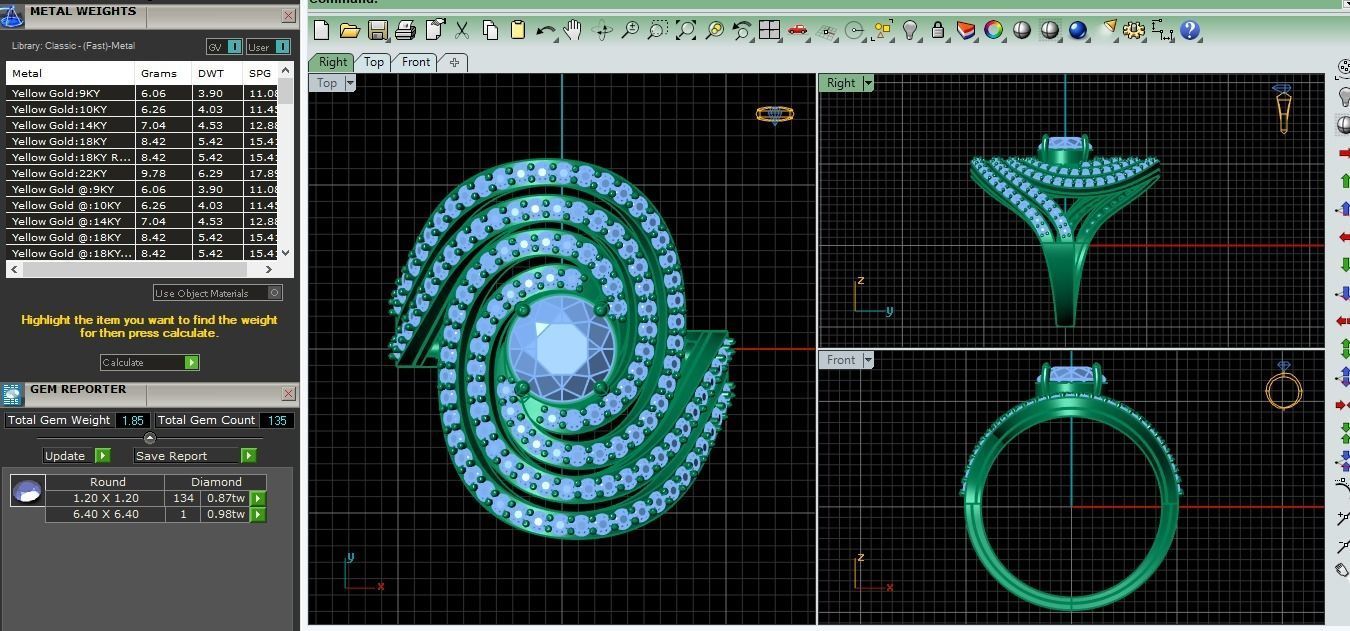Click the Copy icon
The height and width of the screenshot is (631, 1350).
490,30
